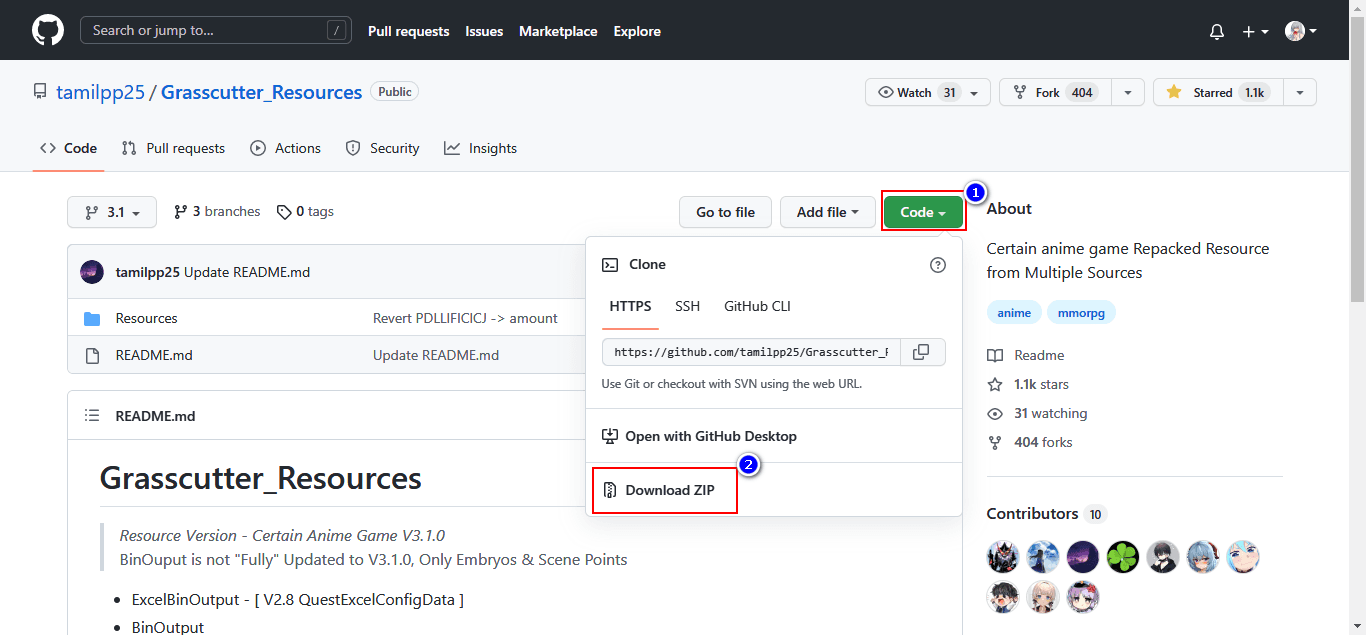Open the Add file dropdown
This screenshot has height=635, width=1366.
pyautogui.click(x=827, y=212)
